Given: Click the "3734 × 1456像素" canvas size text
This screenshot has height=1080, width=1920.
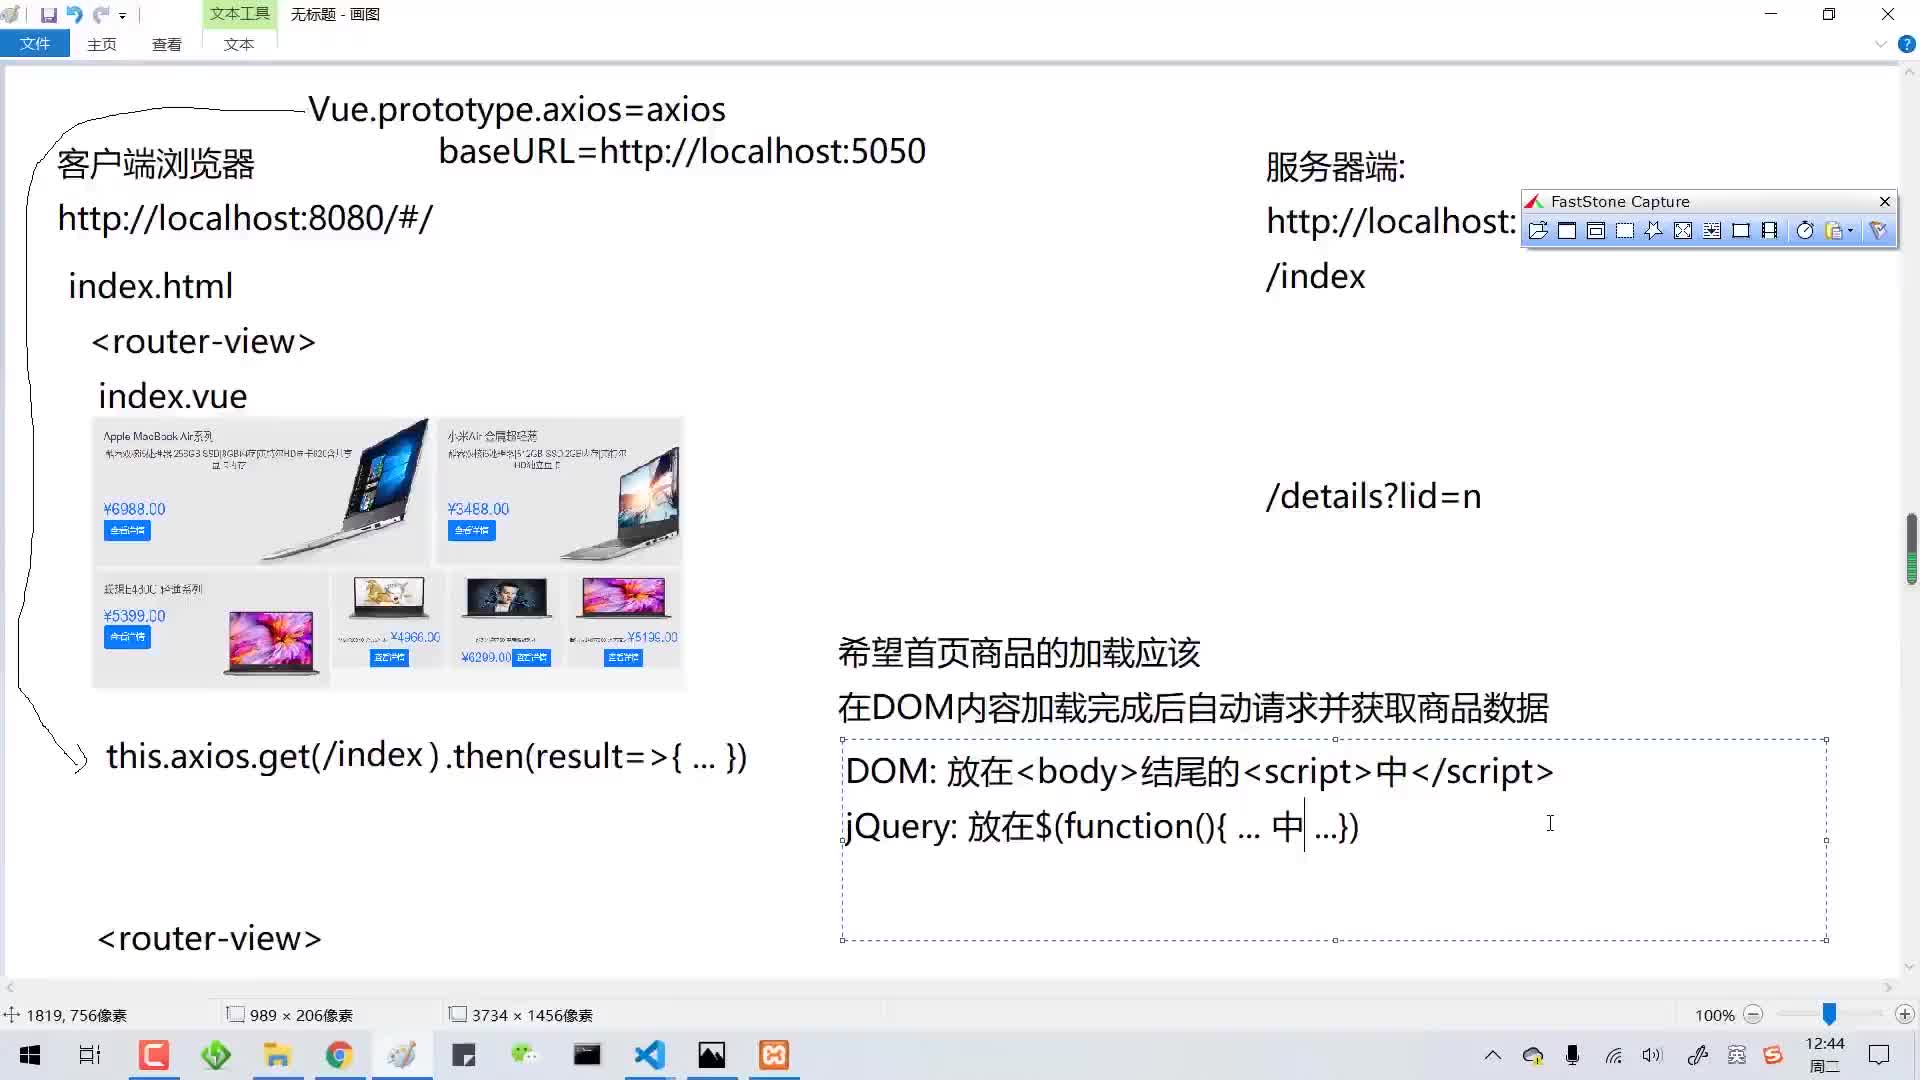Looking at the screenshot, I should pyautogui.click(x=532, y=1015).
